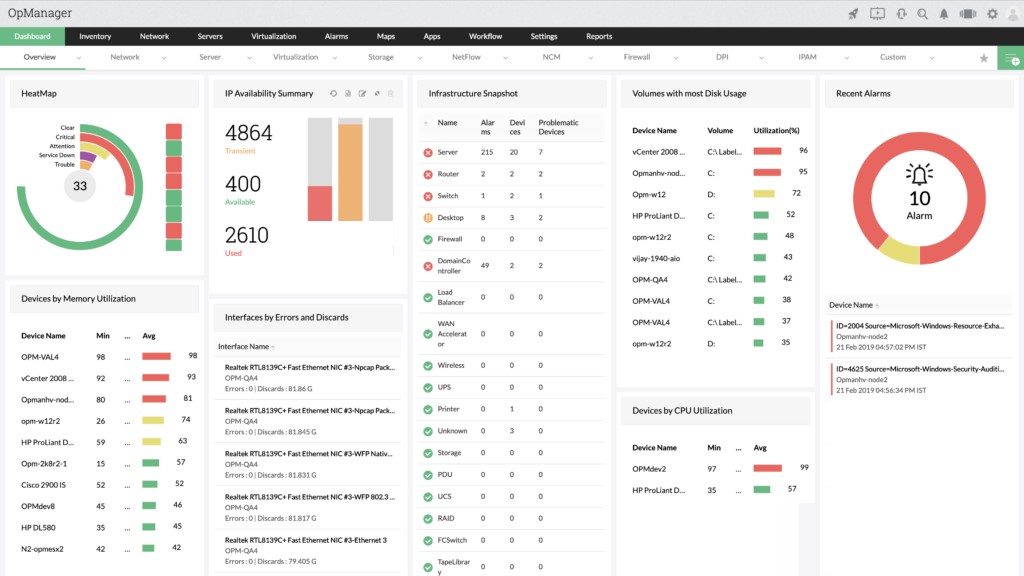Image resolution: width=1024 pixels, height=576 pixels.
Task: Click the barrel-shaped icon beside settings gear
Action: click(968, 14)
